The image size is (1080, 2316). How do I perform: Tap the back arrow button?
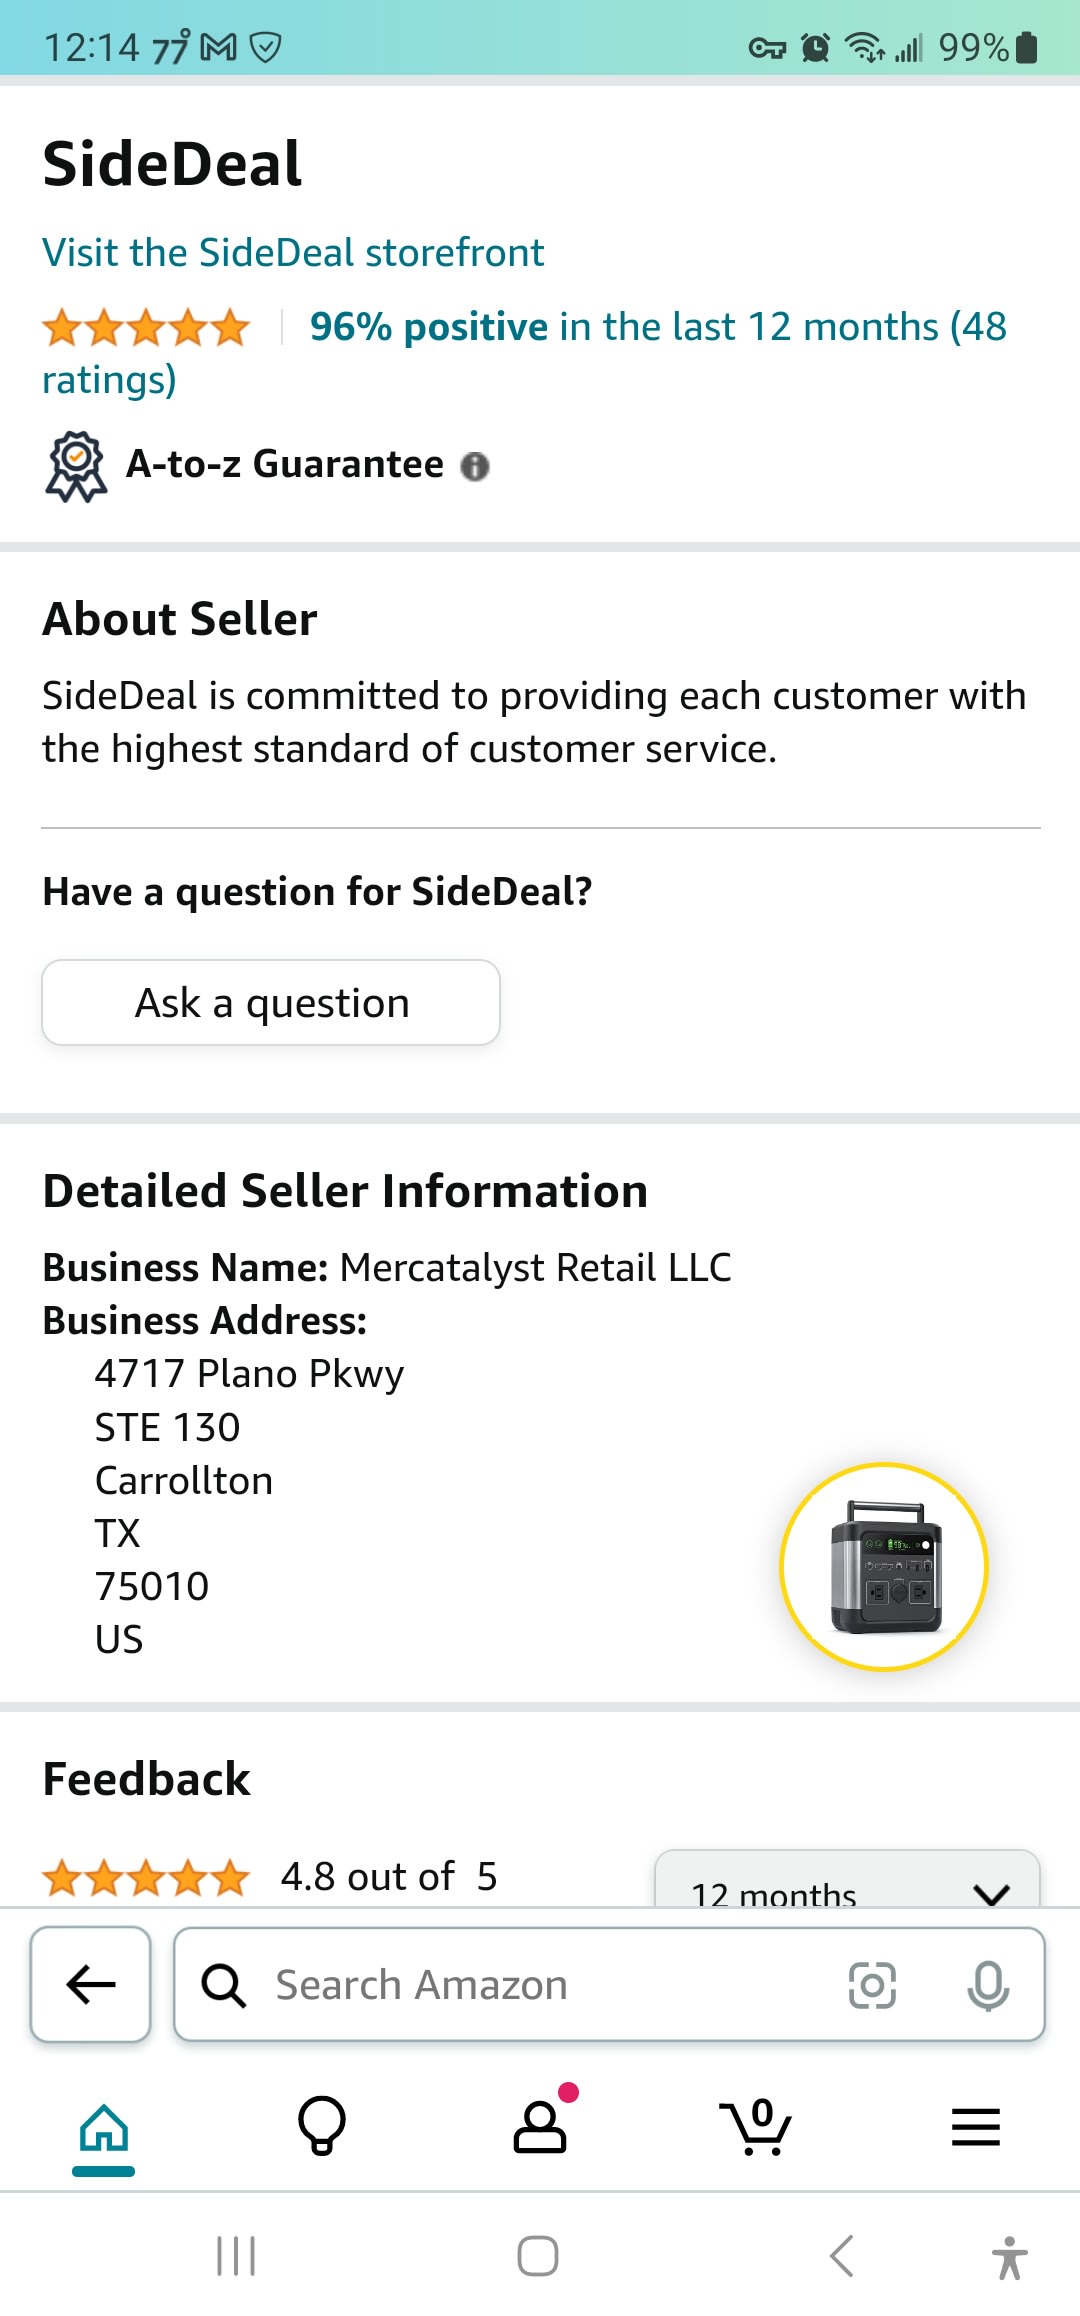[x=91, y=1984]
